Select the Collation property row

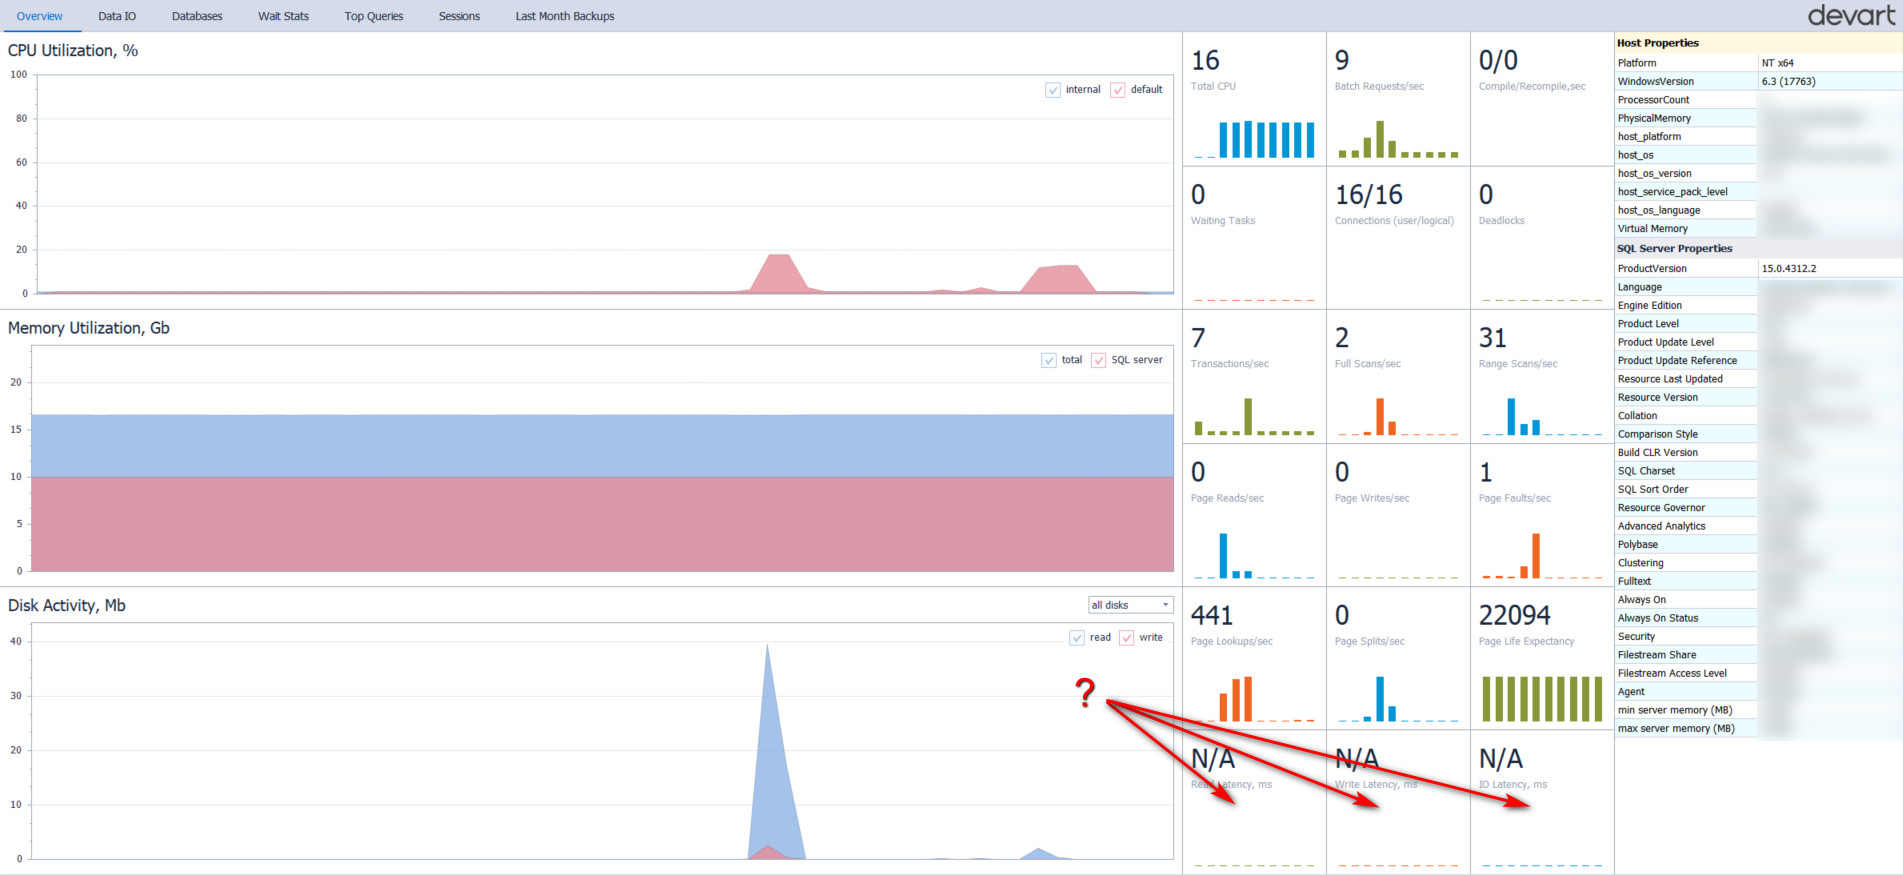(x=1758, y=416)
